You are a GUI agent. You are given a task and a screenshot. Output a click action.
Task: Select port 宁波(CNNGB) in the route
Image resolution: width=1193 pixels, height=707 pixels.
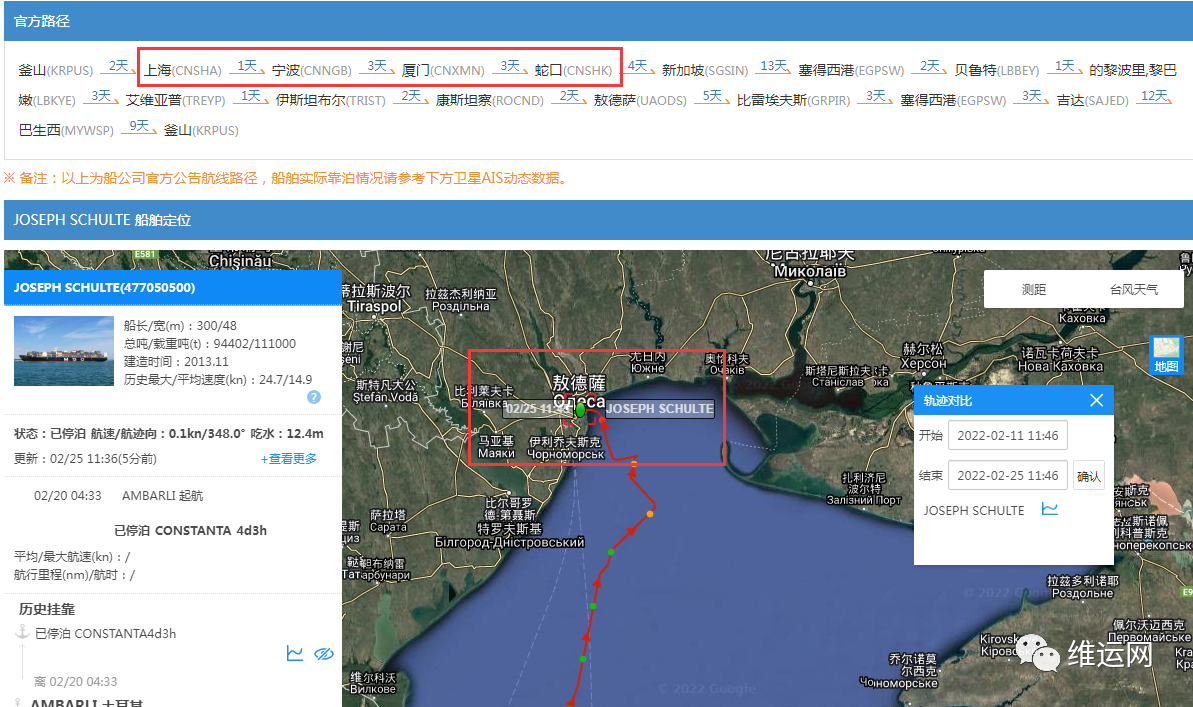[311, 70]
